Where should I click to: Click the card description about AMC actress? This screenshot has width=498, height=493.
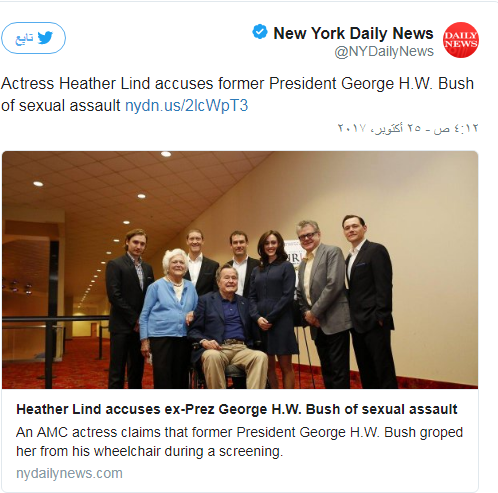(x=239, y=442)
